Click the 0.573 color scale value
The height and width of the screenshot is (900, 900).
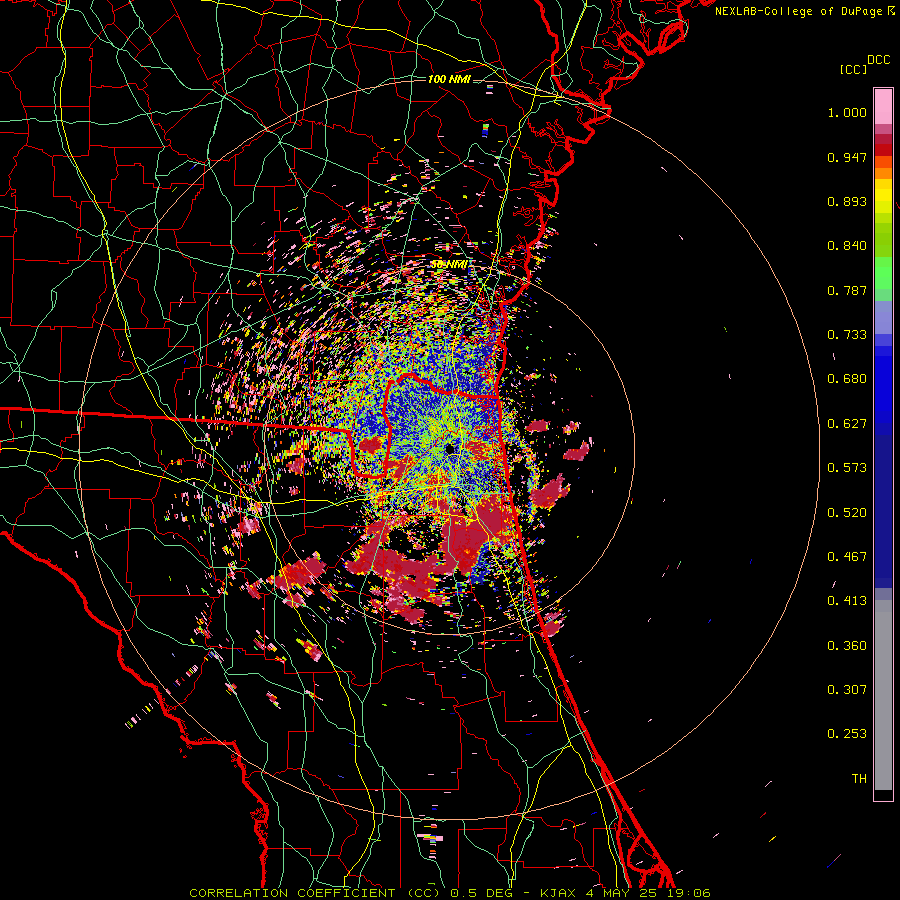tap(847, 468)
